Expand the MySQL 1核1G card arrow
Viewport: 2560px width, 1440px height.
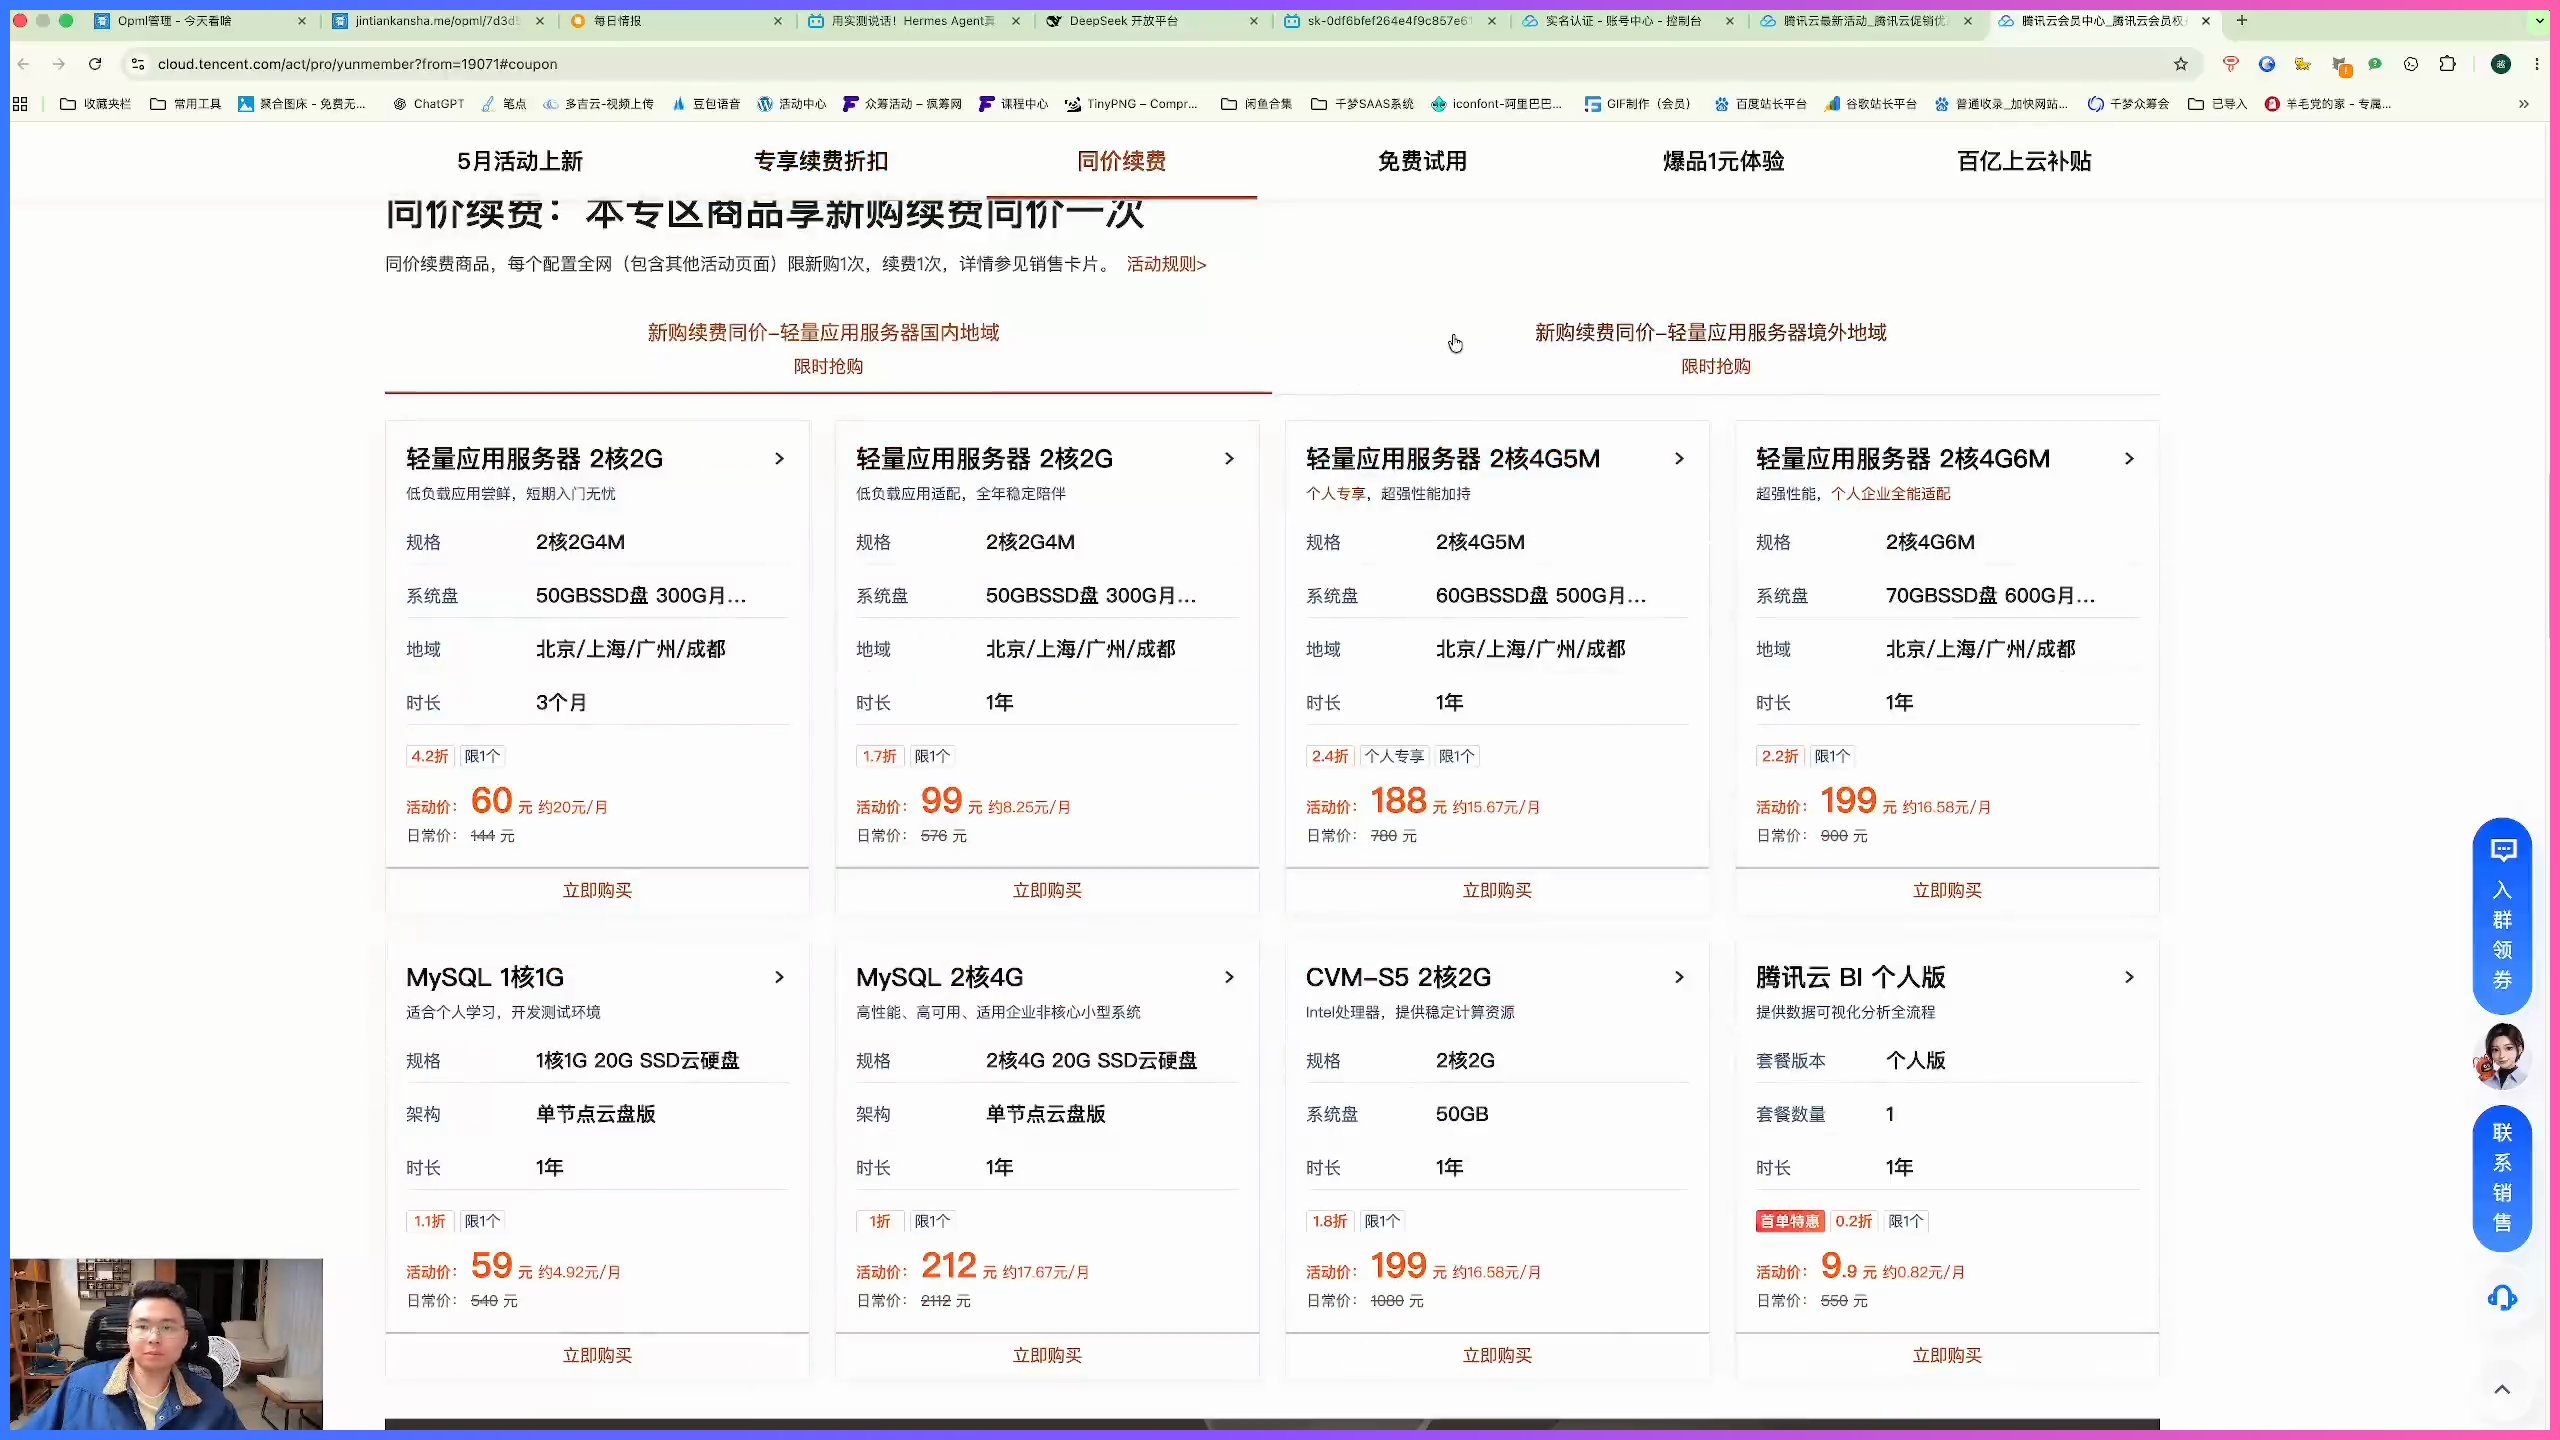[780, 977]
